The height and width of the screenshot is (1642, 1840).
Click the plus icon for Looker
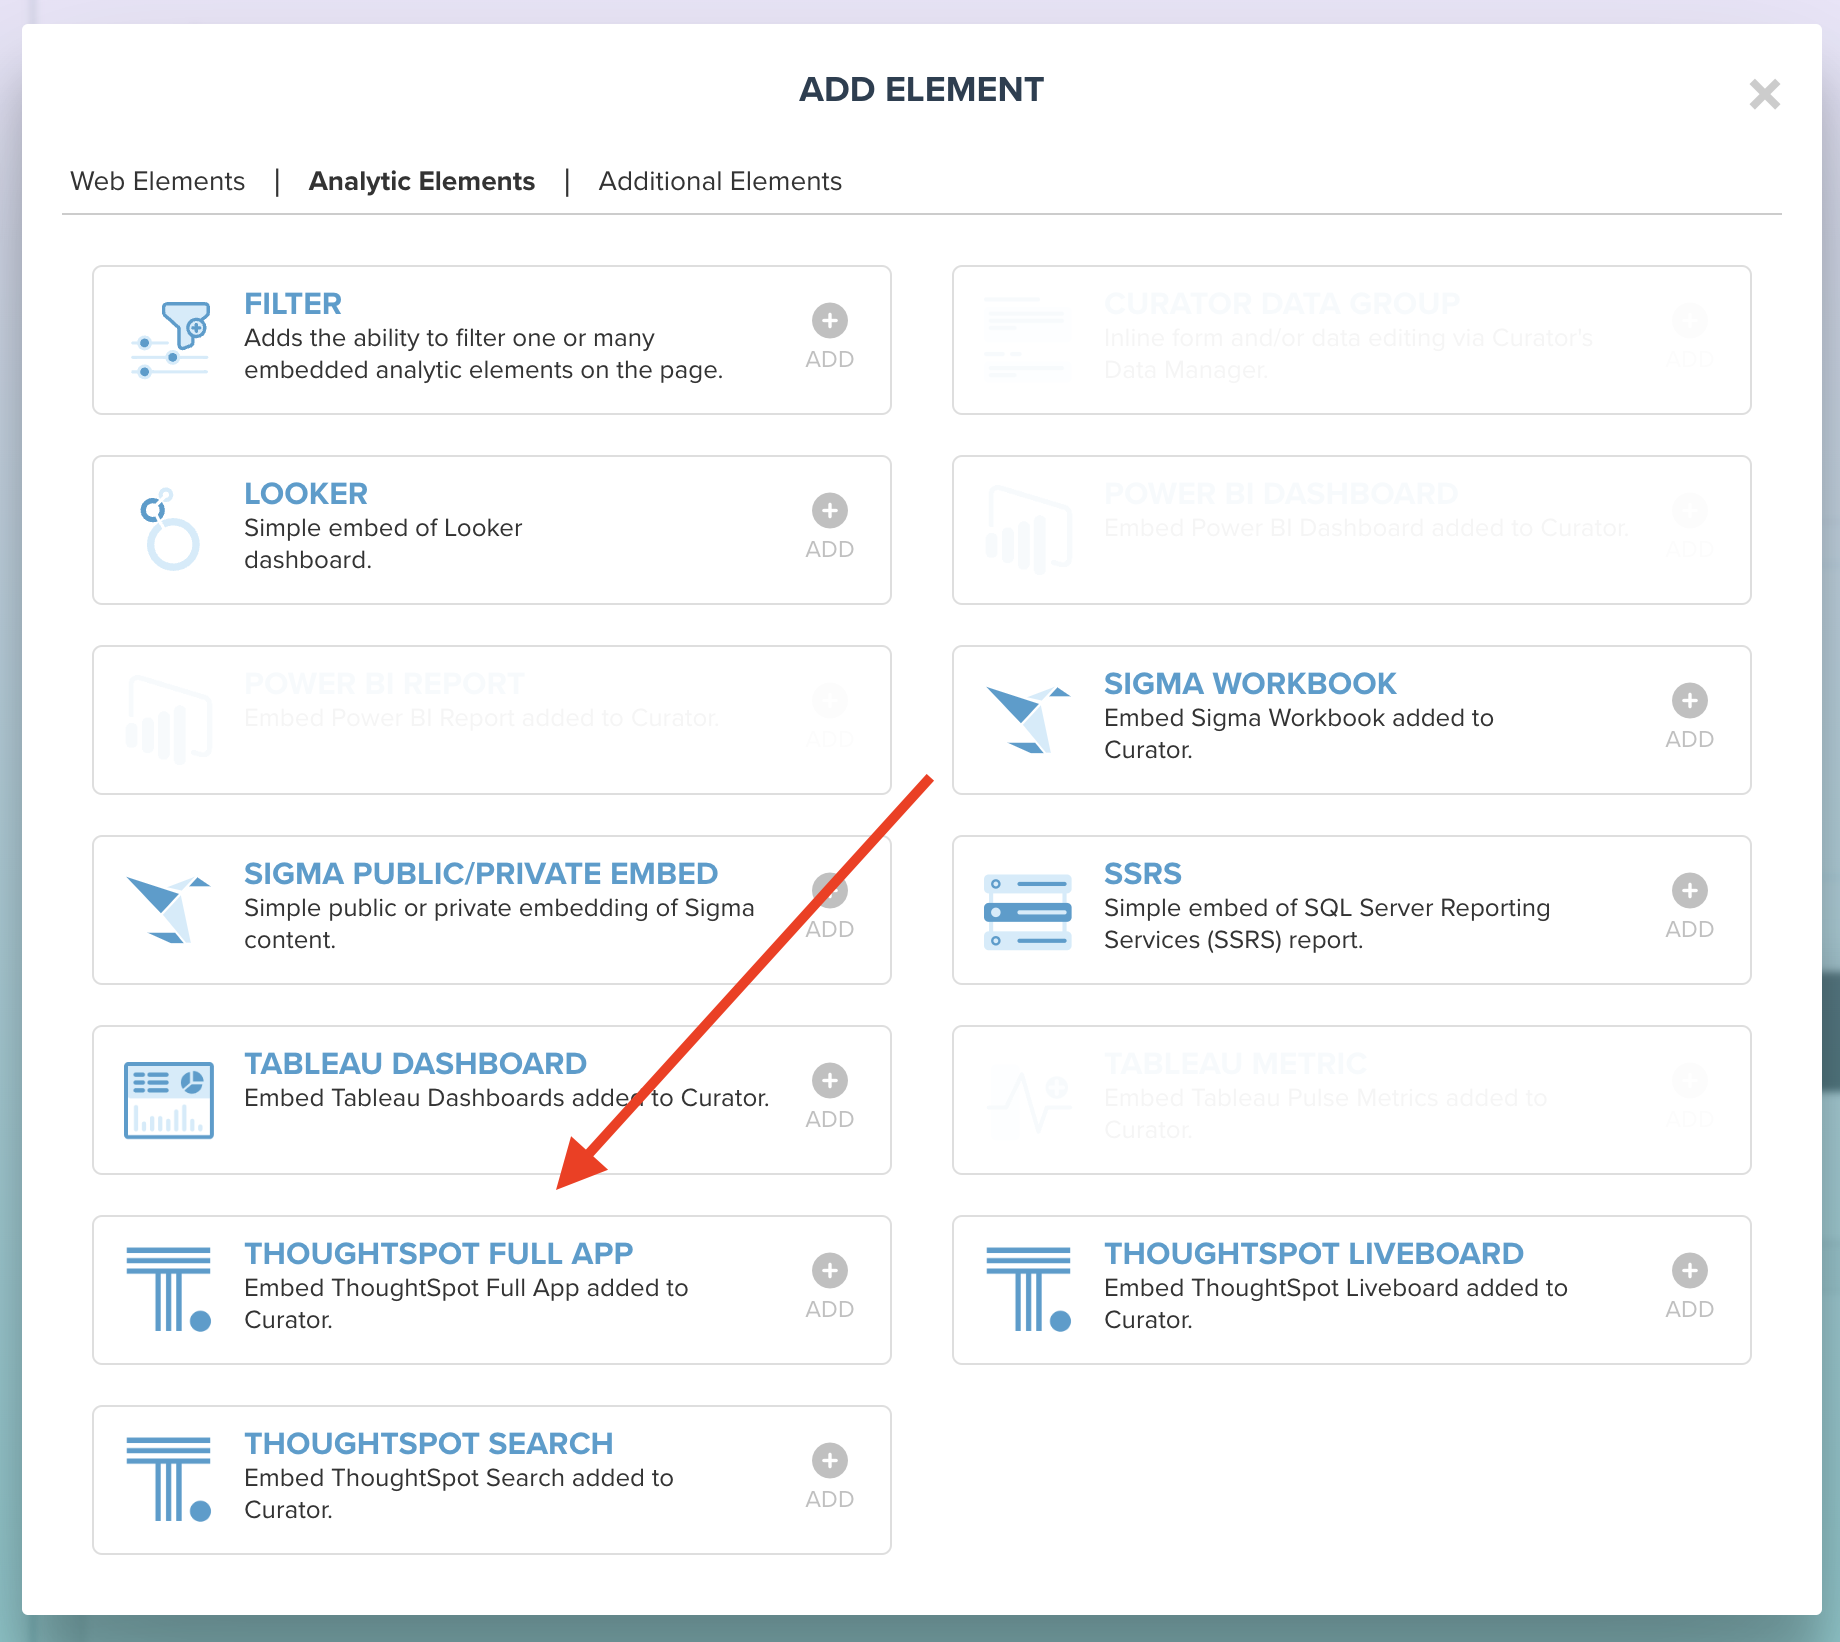(830, 511)
